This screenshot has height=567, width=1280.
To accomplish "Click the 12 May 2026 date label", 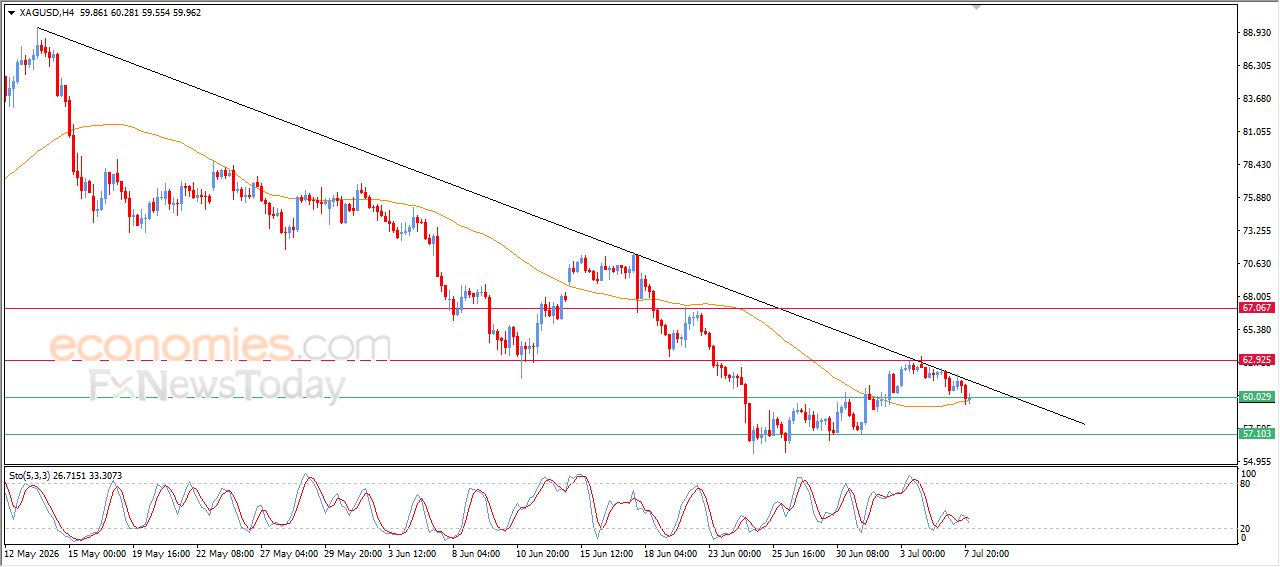I will point(31,552).
